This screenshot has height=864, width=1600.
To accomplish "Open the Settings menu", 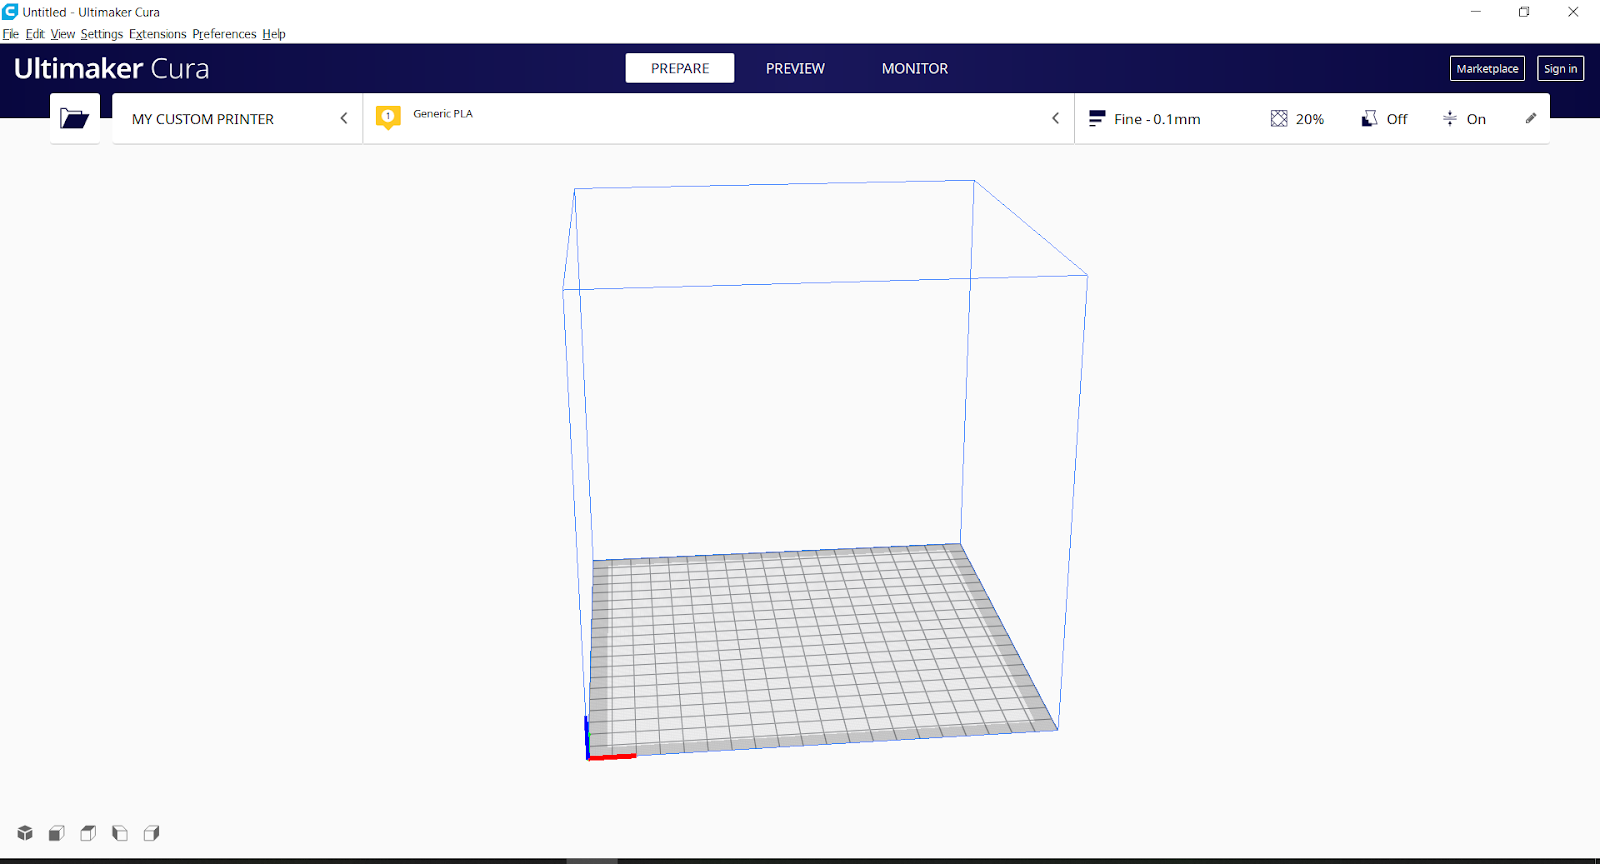I will click(102, 34).
